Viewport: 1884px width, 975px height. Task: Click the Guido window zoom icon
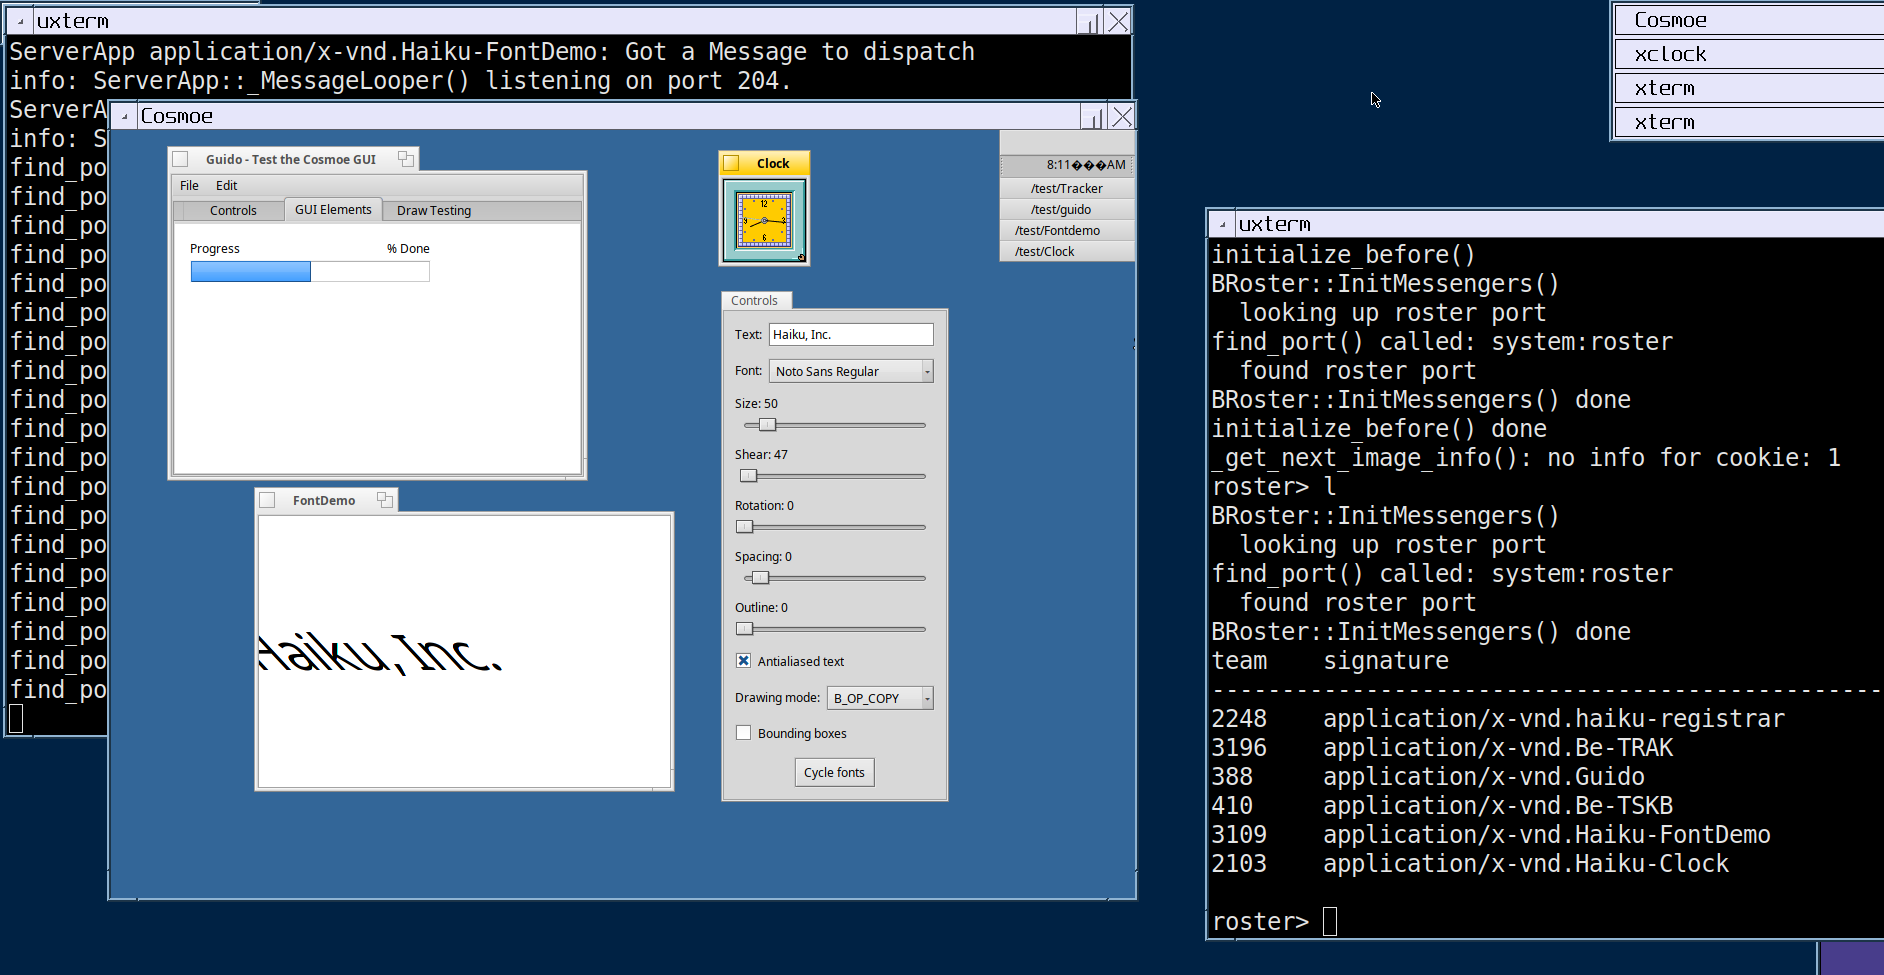tap(405, 159)
